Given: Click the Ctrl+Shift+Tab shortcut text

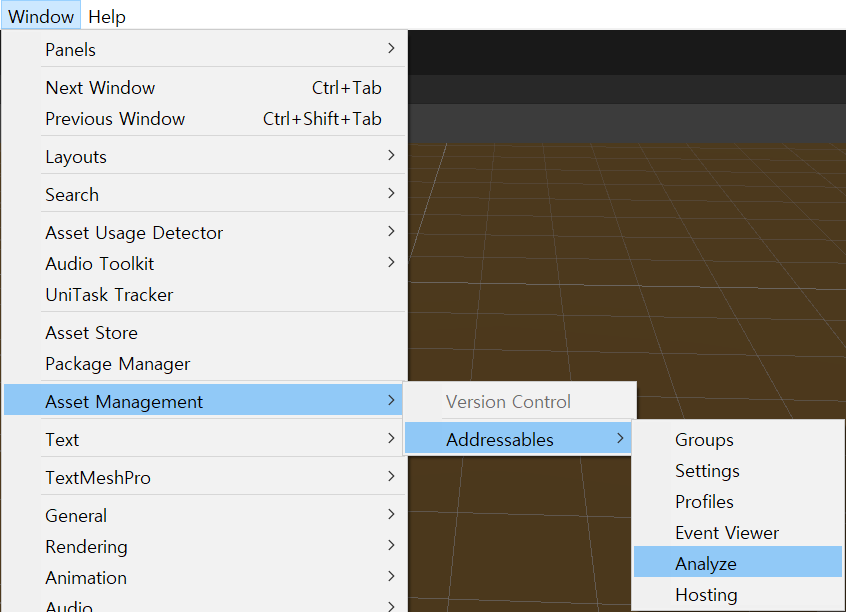Looking at the screenshot, I should pos(322,119).
